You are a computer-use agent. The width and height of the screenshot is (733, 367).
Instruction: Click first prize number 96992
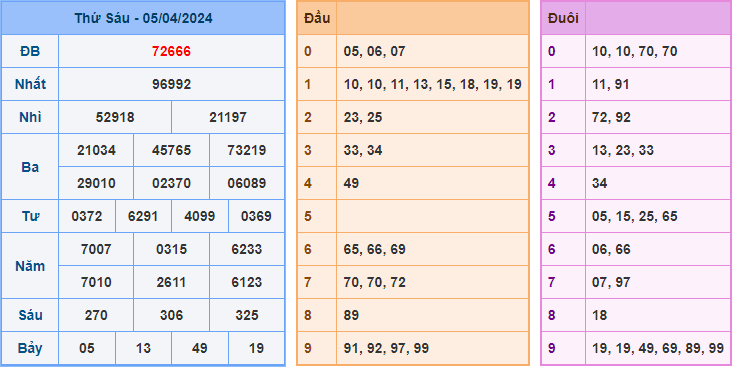171,85
